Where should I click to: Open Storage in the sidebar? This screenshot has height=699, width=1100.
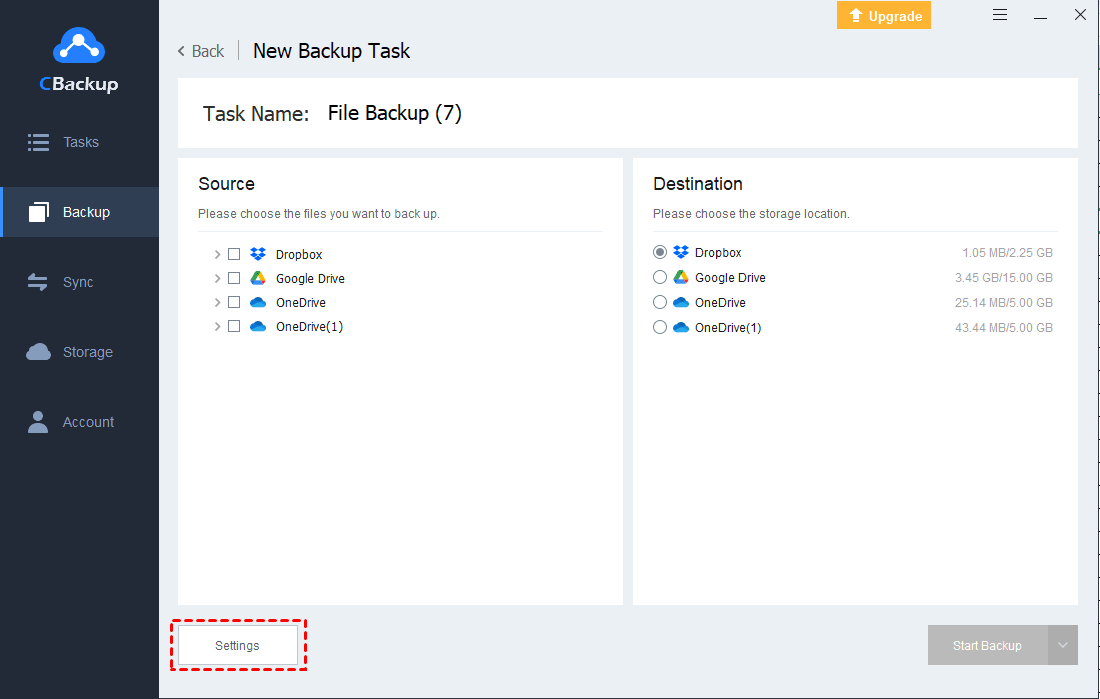(x=79, y=352)
